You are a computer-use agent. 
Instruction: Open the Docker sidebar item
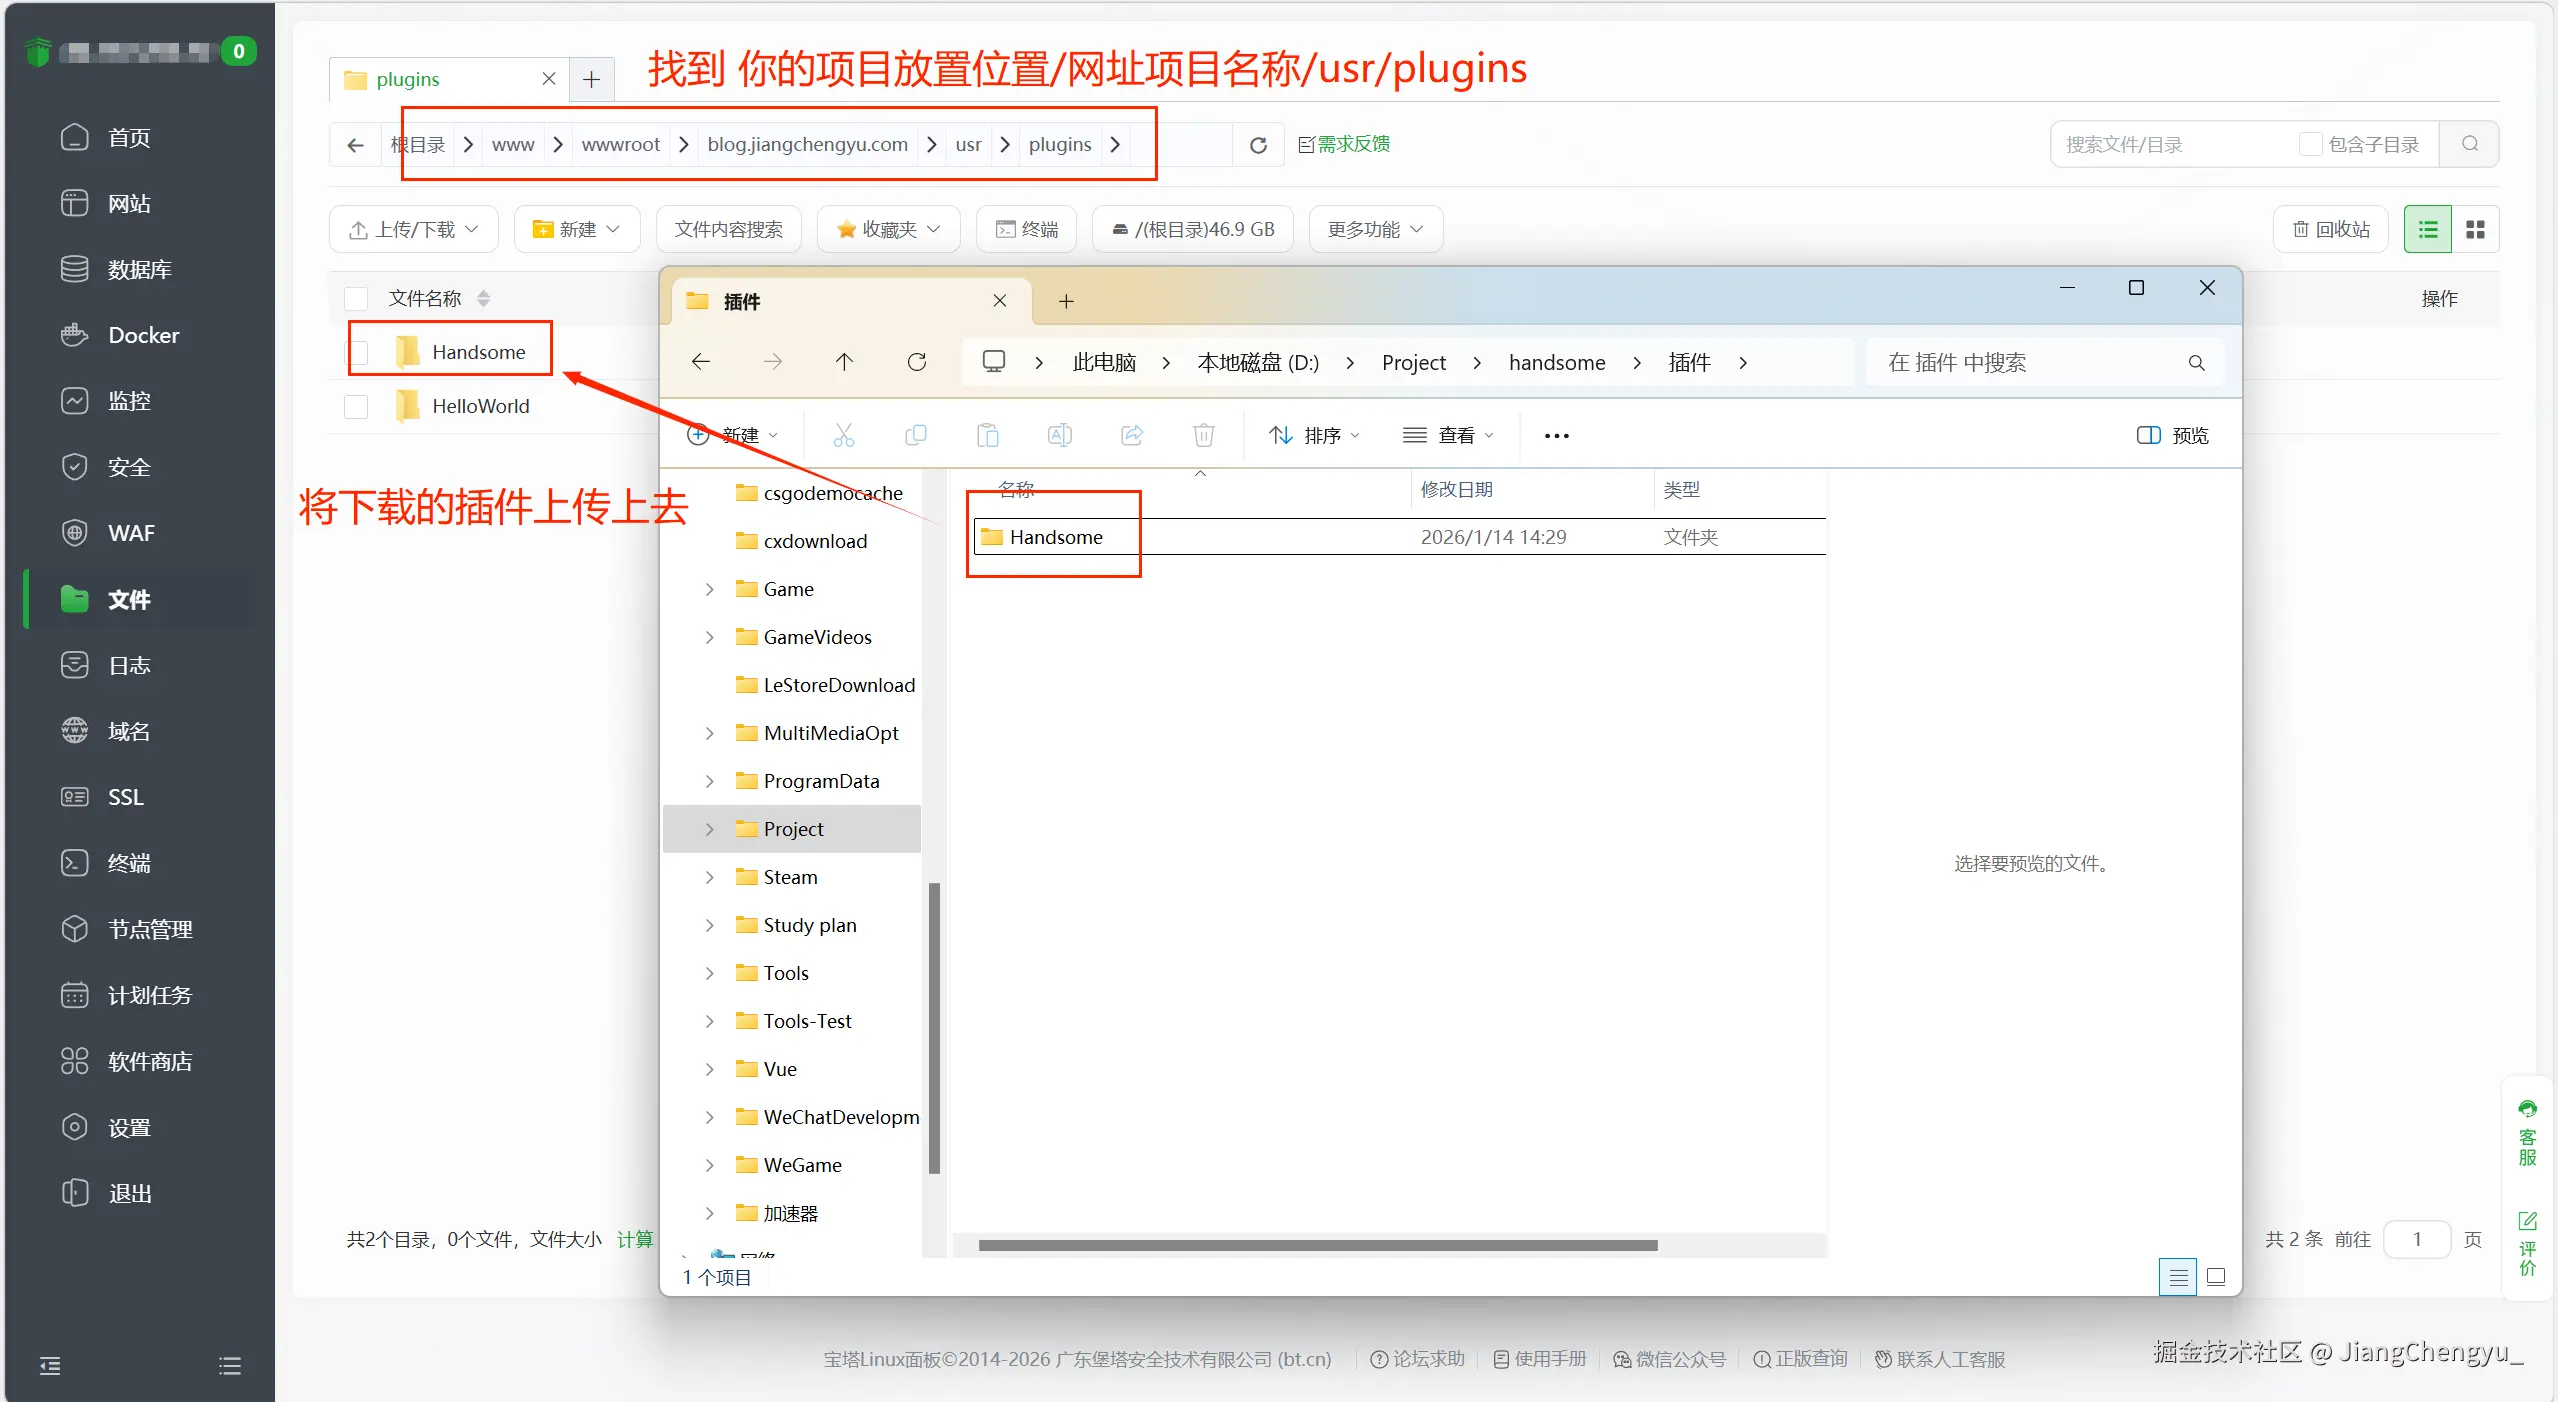(x=143, y=335)
